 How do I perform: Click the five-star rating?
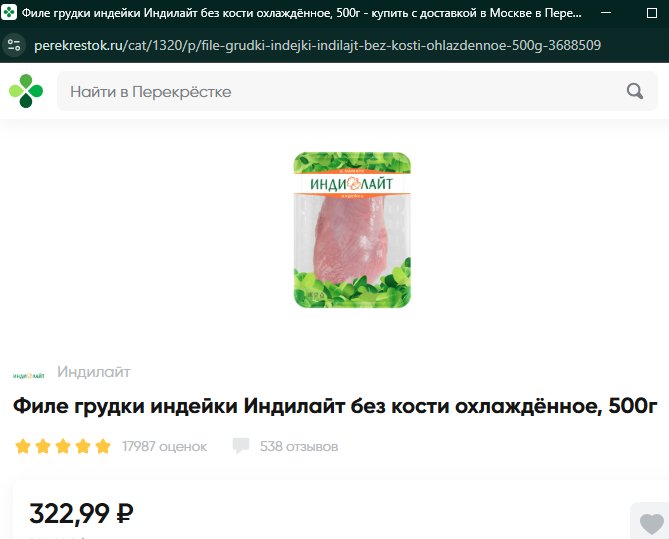63,446
